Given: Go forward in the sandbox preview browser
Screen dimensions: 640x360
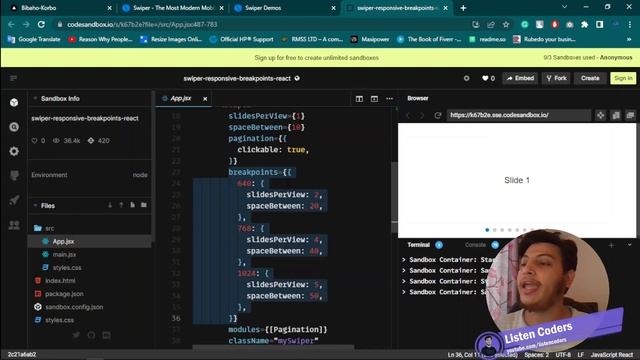Looking at the screenshot, I should tap(422, 115).
